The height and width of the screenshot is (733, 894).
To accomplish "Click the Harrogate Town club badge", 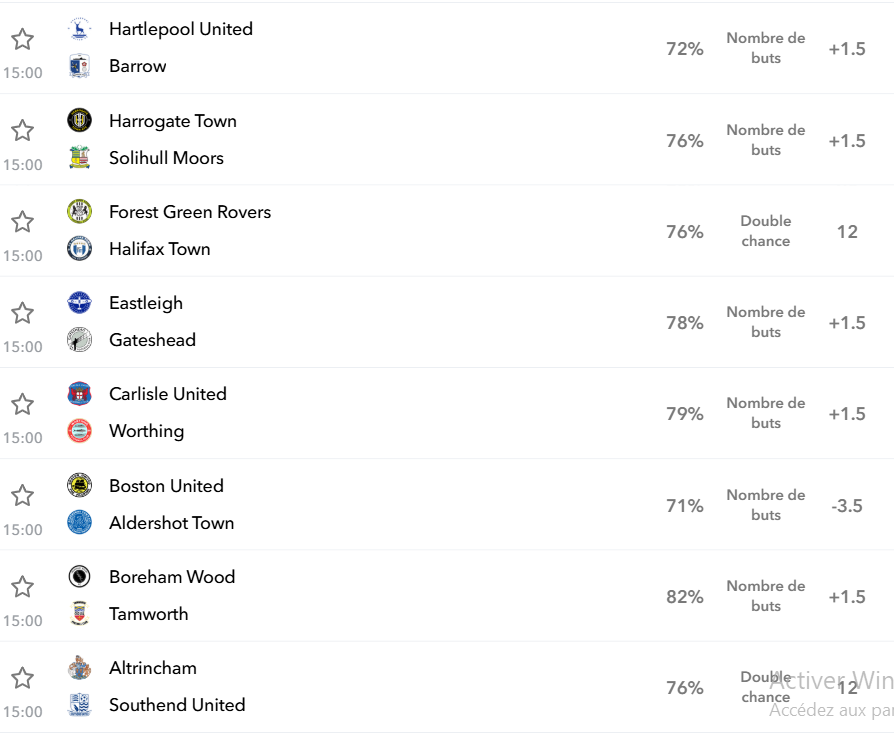I will click(79, 120).
